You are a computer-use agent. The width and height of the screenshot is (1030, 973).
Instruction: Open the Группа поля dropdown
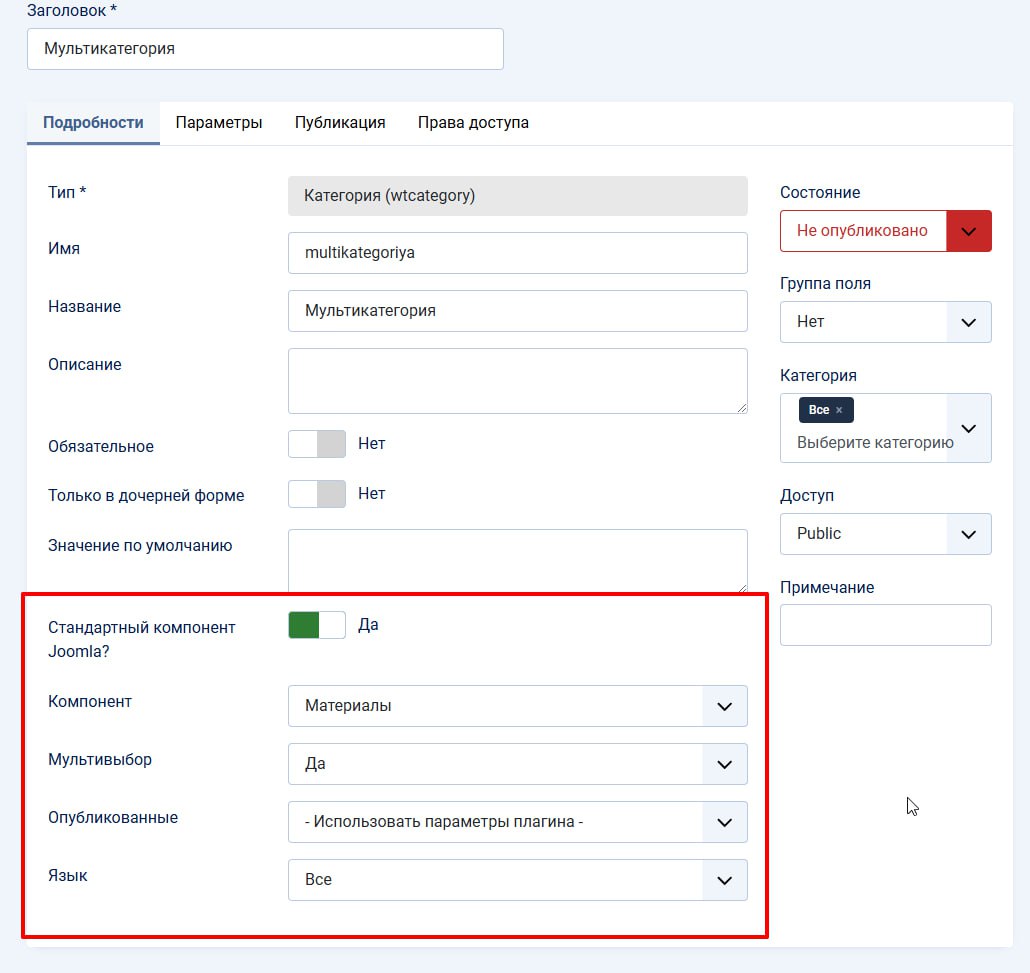click(x=885, y=322)
